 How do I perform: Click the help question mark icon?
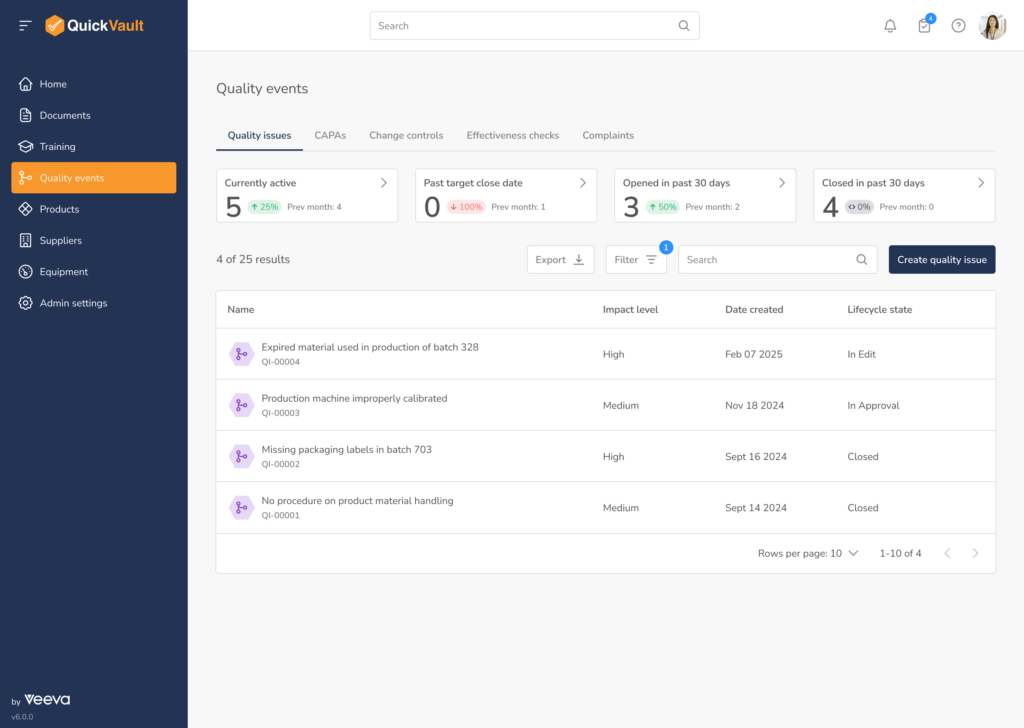coord(958,26)
